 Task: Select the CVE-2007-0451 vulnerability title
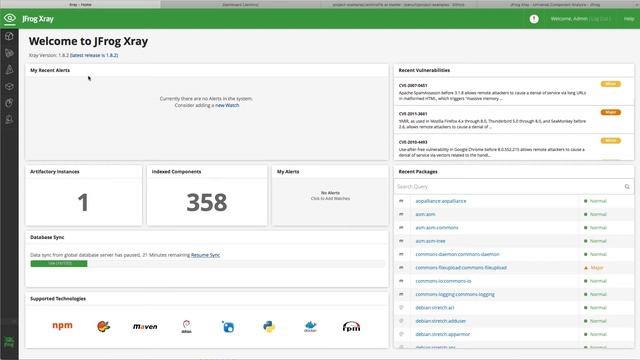[x=413, y=86]
